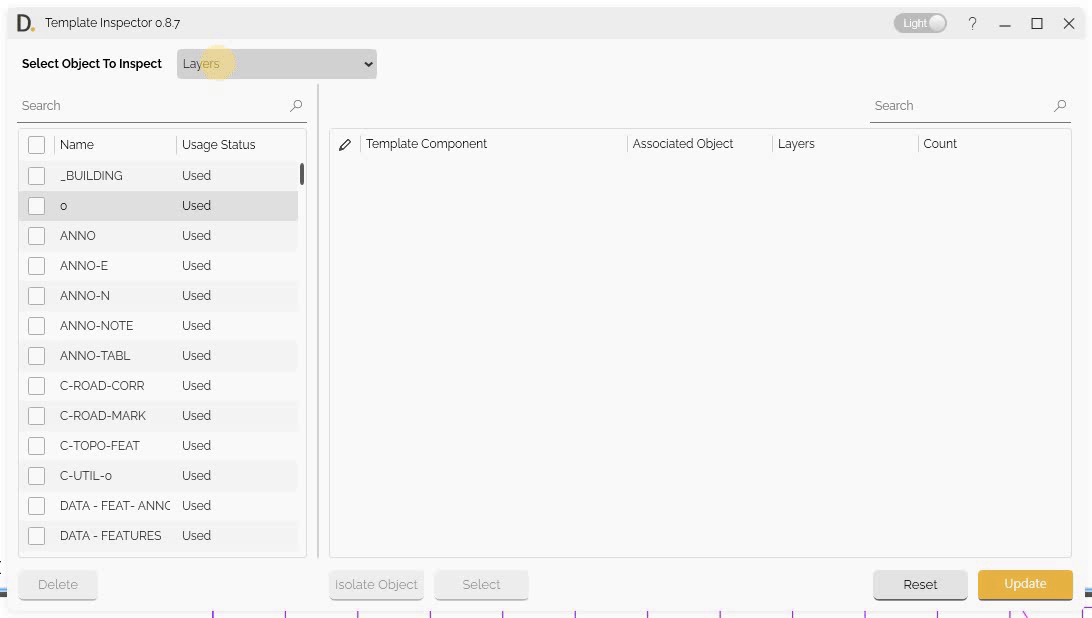1092x618 pixels.
Task: Sort by the Template Component column header
Action: (x=427, y=144)
